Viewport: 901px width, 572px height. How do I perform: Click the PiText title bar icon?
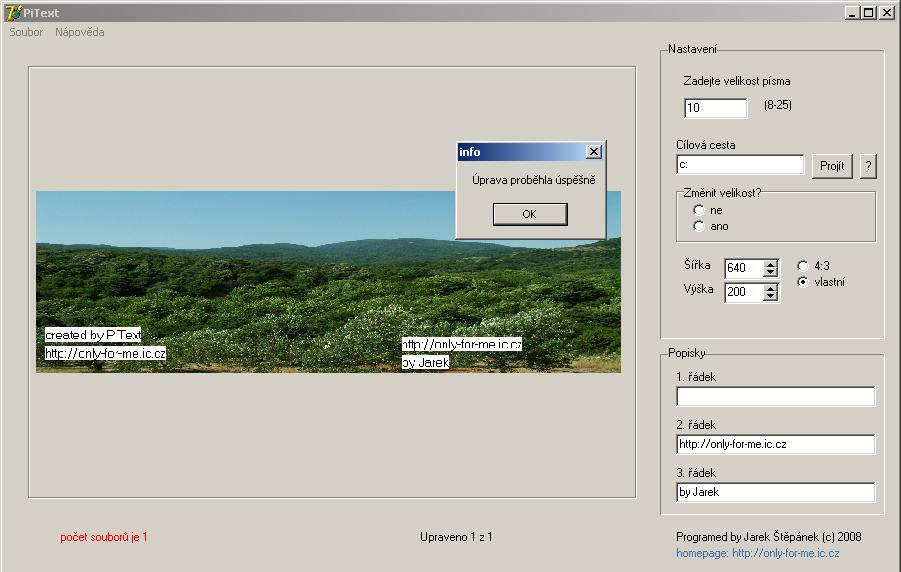tap(13, 12)
